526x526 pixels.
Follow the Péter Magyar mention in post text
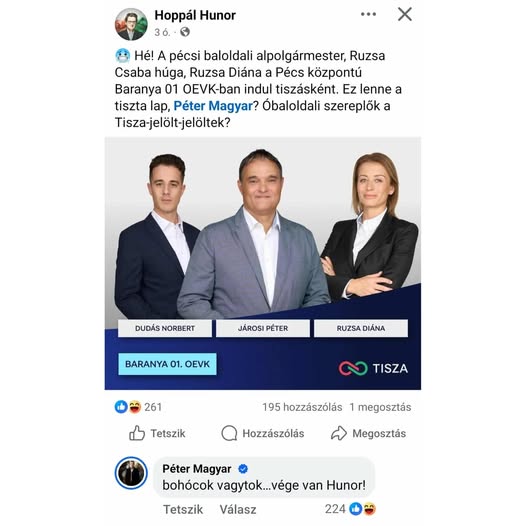pos(213,106)
